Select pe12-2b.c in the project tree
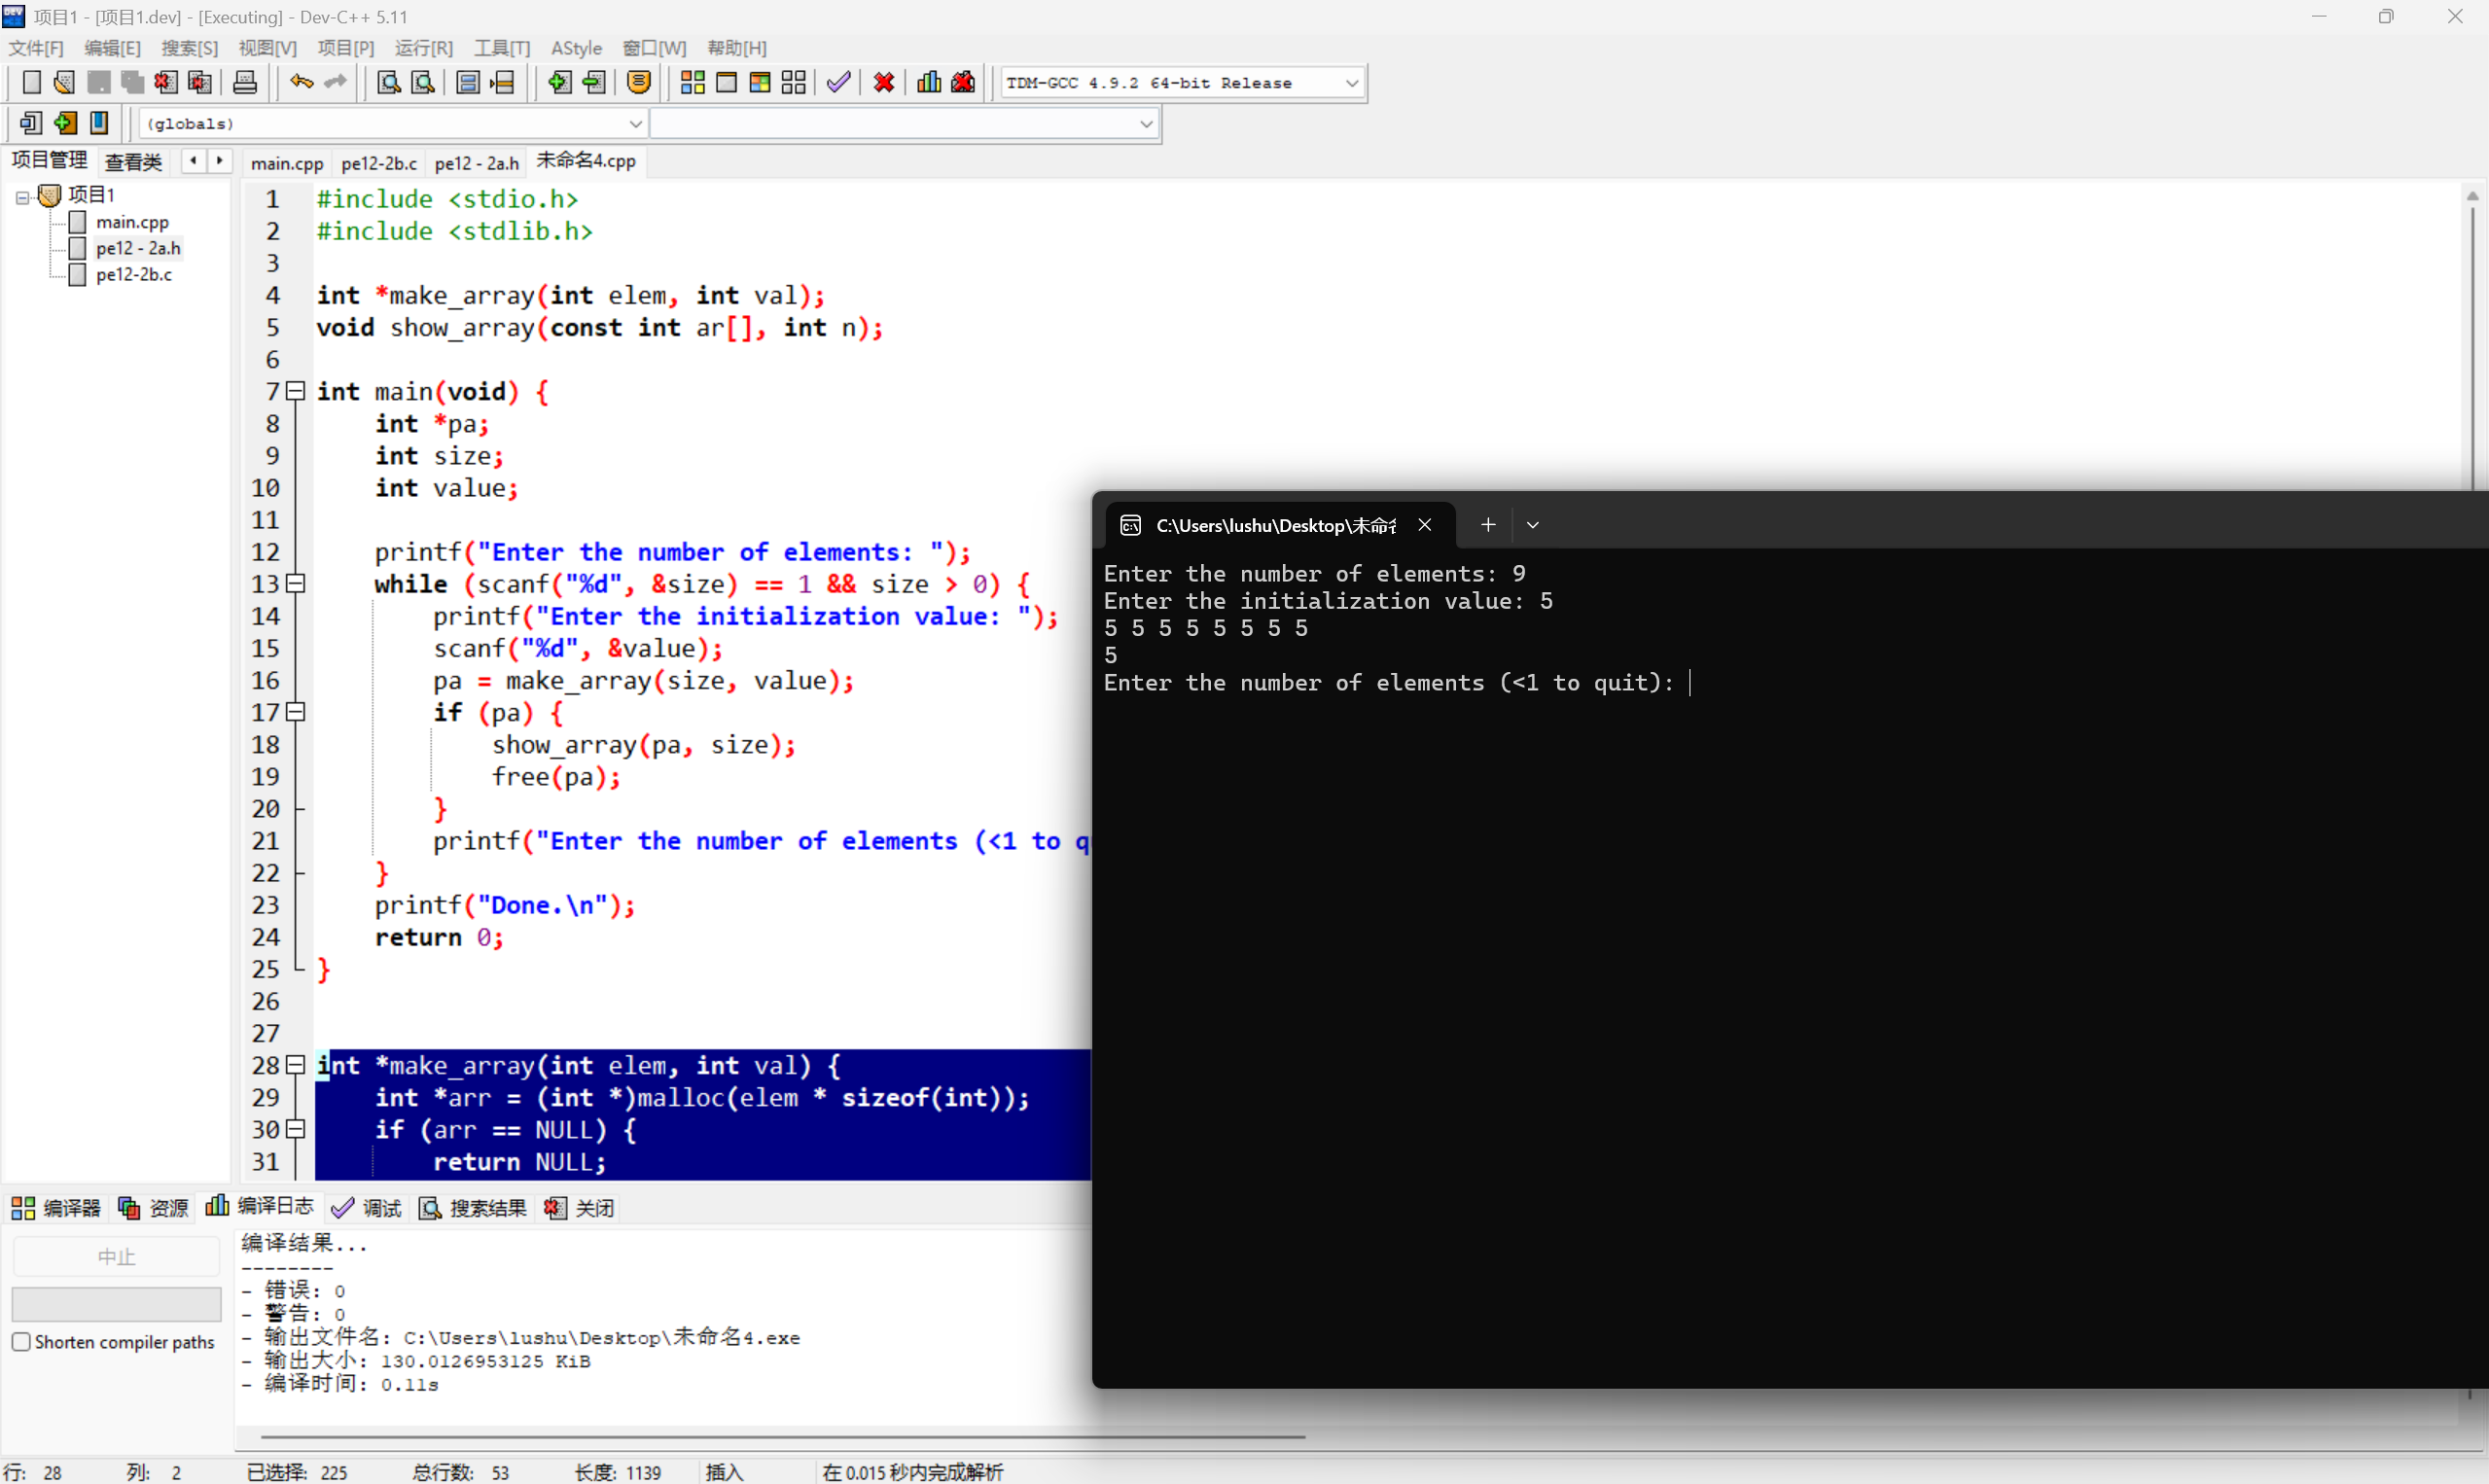 (x=134, y=275)
